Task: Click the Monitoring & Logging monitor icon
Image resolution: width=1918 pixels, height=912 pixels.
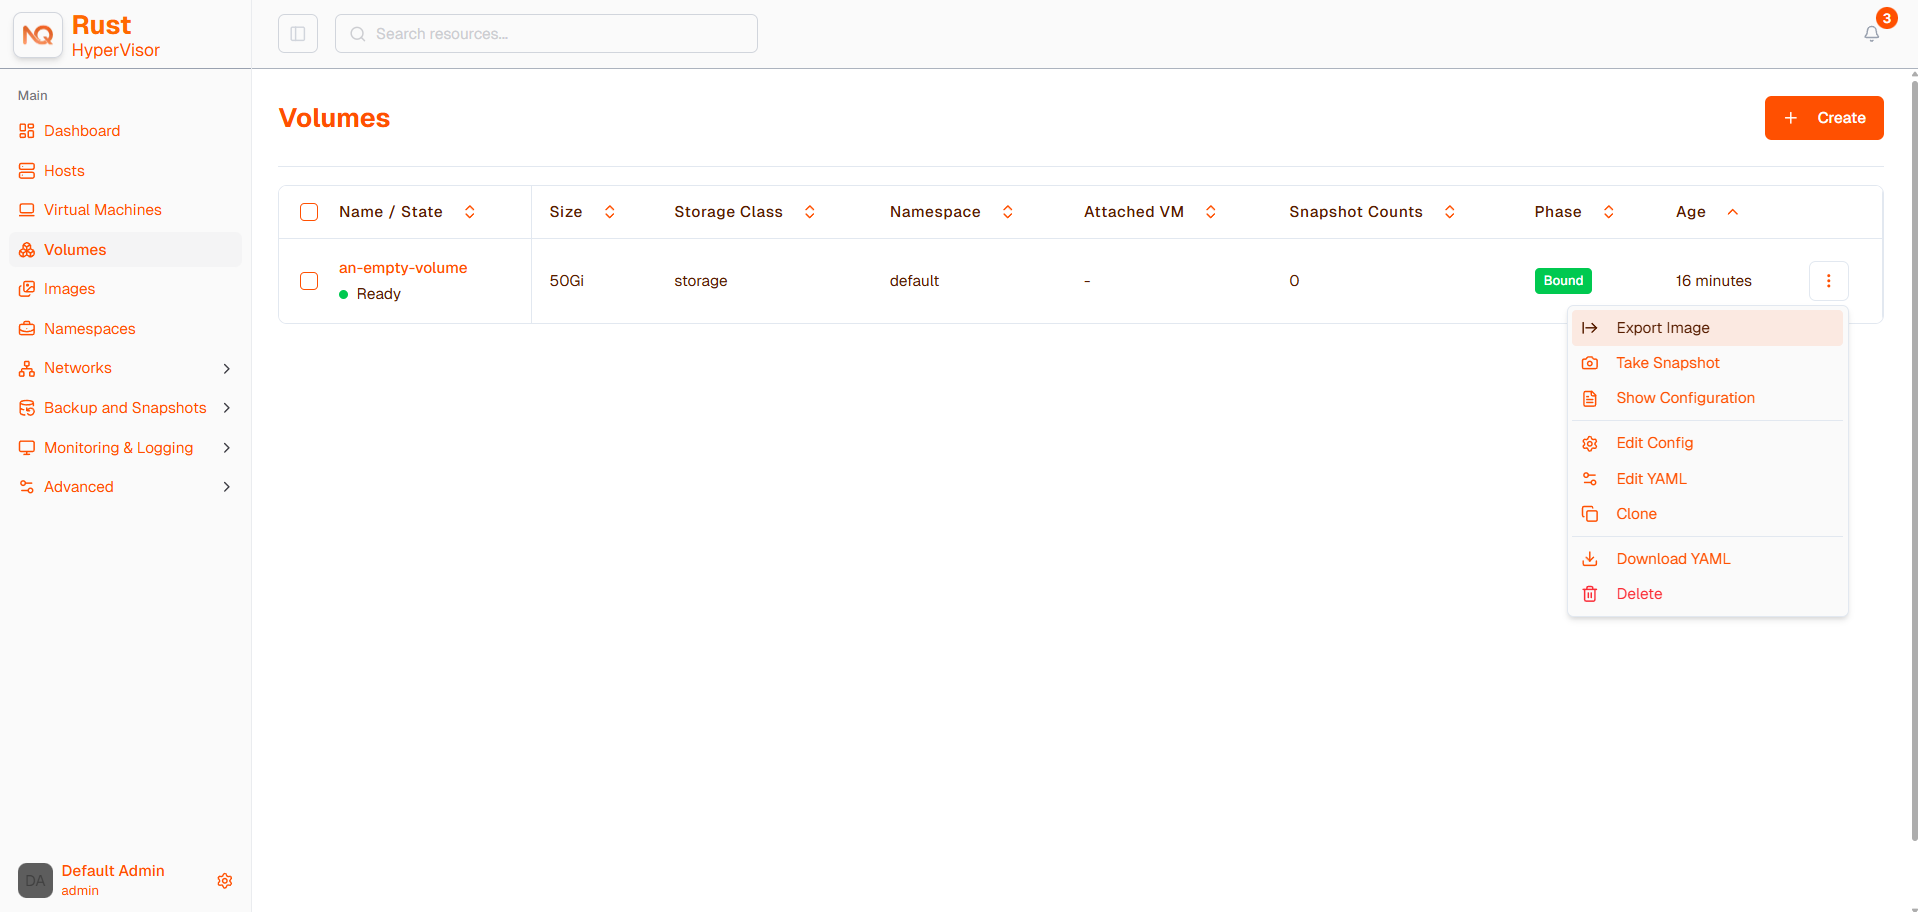Action: click(x=27, y=448)
